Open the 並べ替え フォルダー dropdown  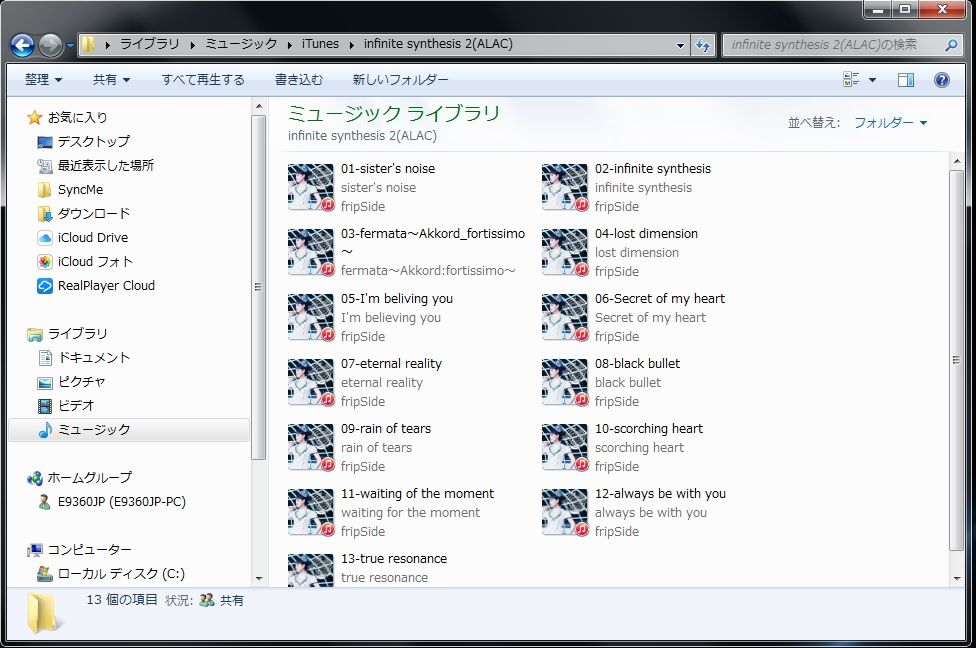(890, 123)
